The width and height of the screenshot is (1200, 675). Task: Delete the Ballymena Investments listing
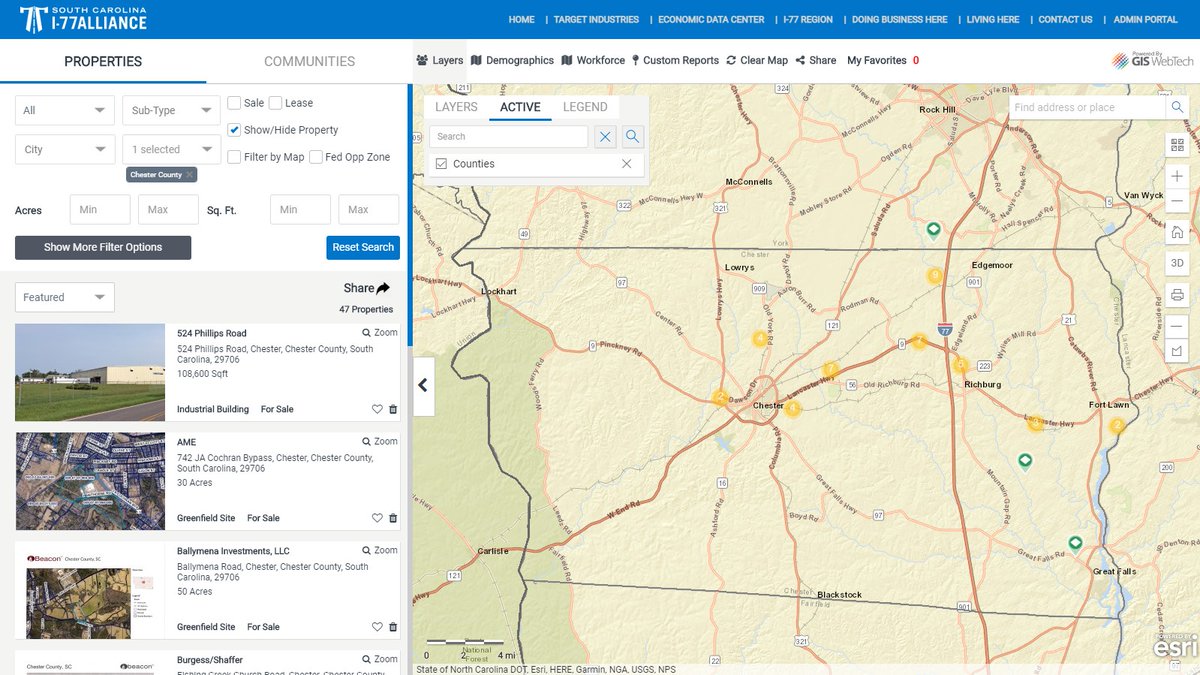click(x=392, y=627)
